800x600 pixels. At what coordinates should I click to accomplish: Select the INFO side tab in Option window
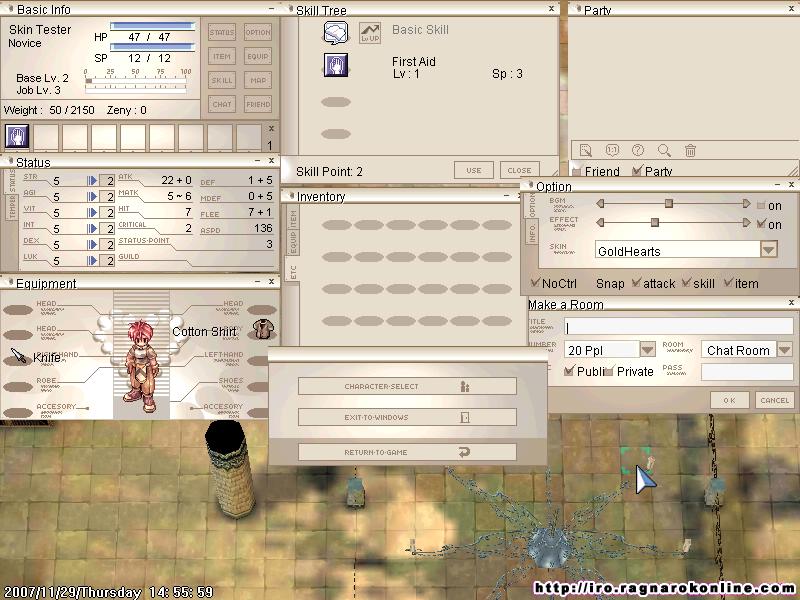(531, 232)
